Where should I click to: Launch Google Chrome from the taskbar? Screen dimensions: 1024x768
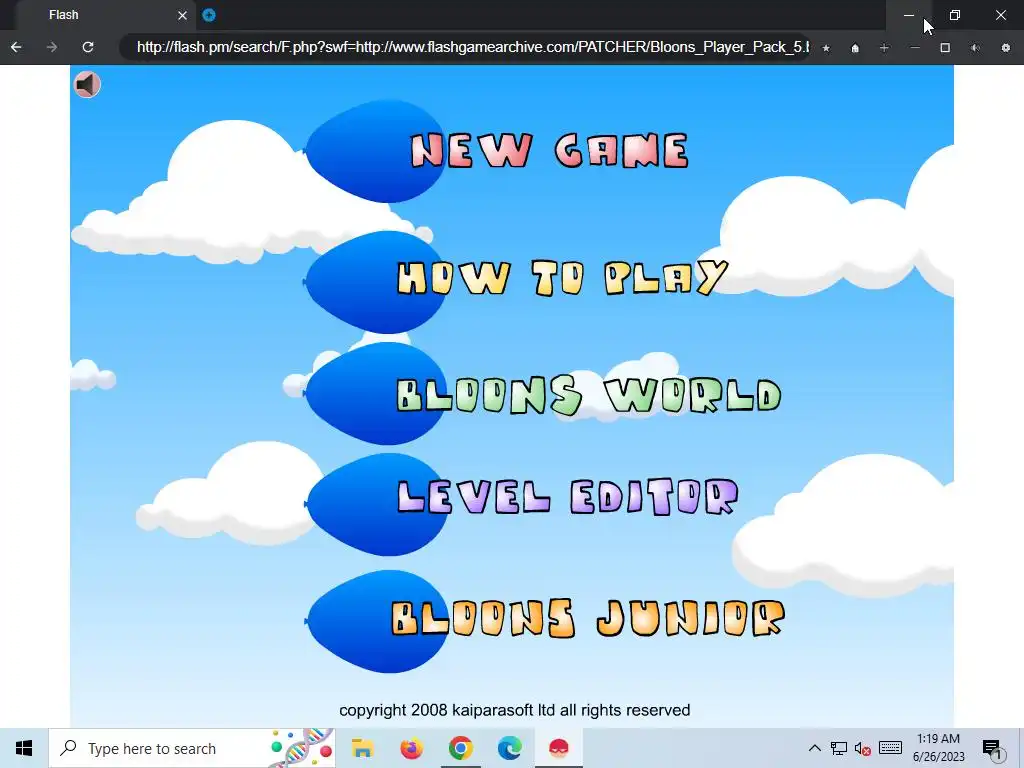coord(460,748)
